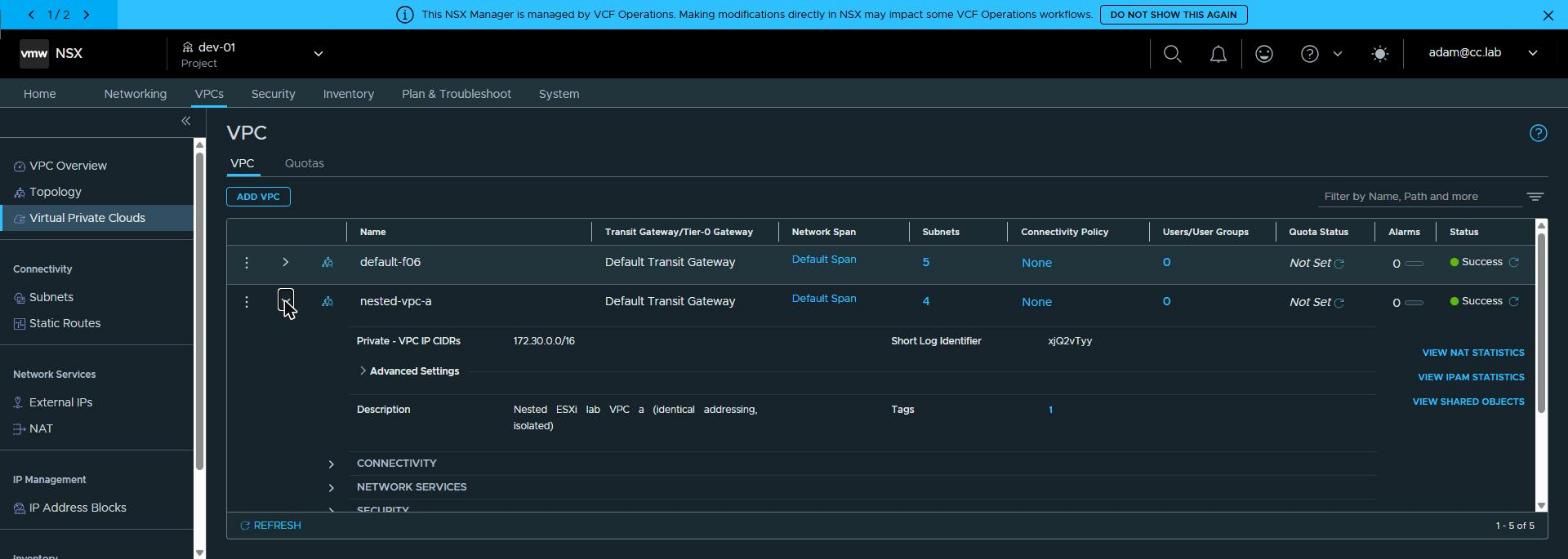Refresh status of nested-vpc-a row
The image size is (1568, 559).
click(1513, 301)
